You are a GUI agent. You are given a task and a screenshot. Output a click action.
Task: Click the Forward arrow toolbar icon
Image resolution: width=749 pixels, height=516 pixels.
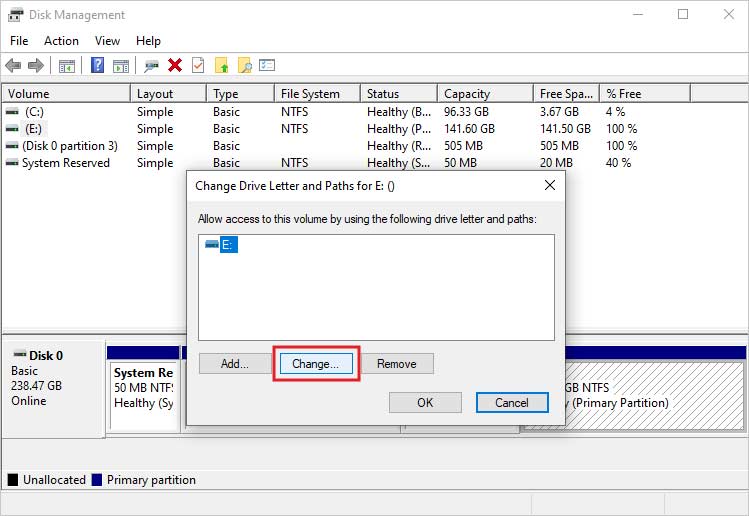click(x=36, y=65)
